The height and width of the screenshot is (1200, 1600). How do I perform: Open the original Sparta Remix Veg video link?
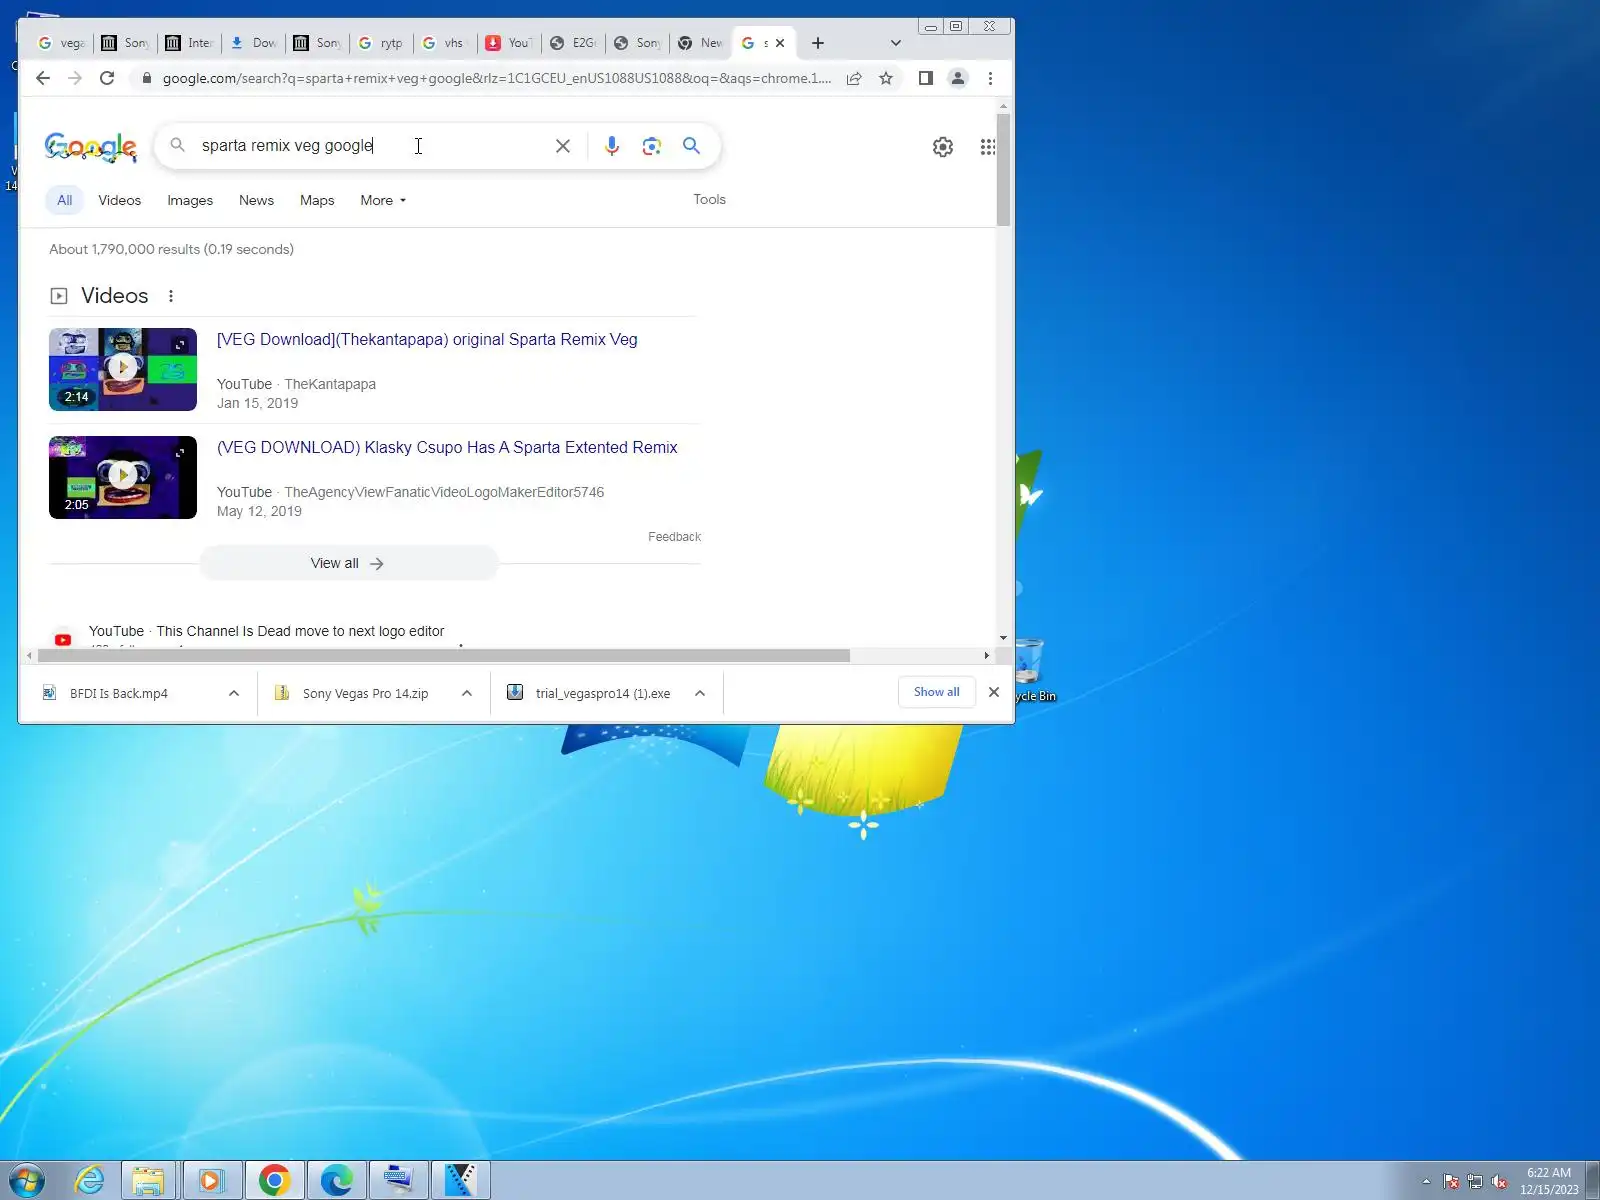click(427, 339)
